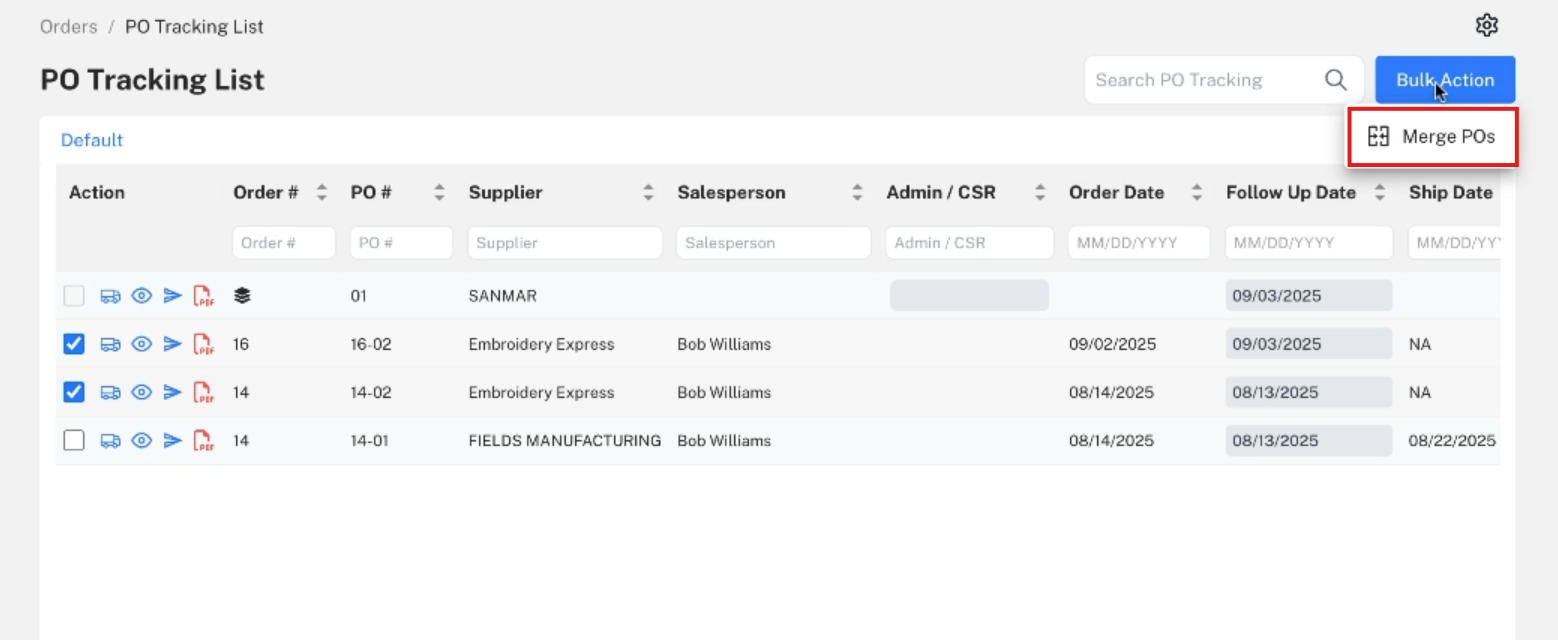Deselect the checkbox for PO 14-02
The image size is (1558, 640).
point(73,392)
